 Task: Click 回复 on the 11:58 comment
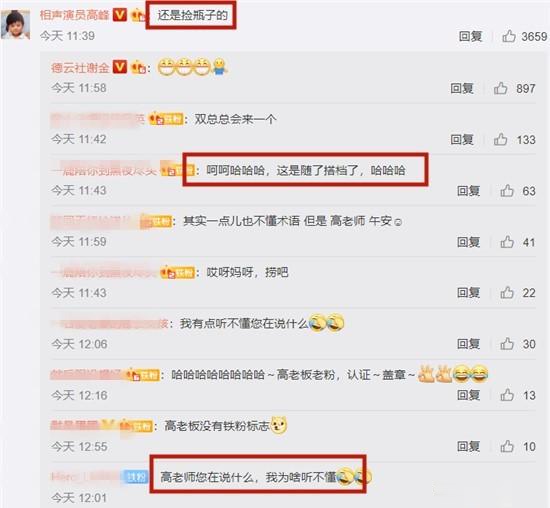462,88
